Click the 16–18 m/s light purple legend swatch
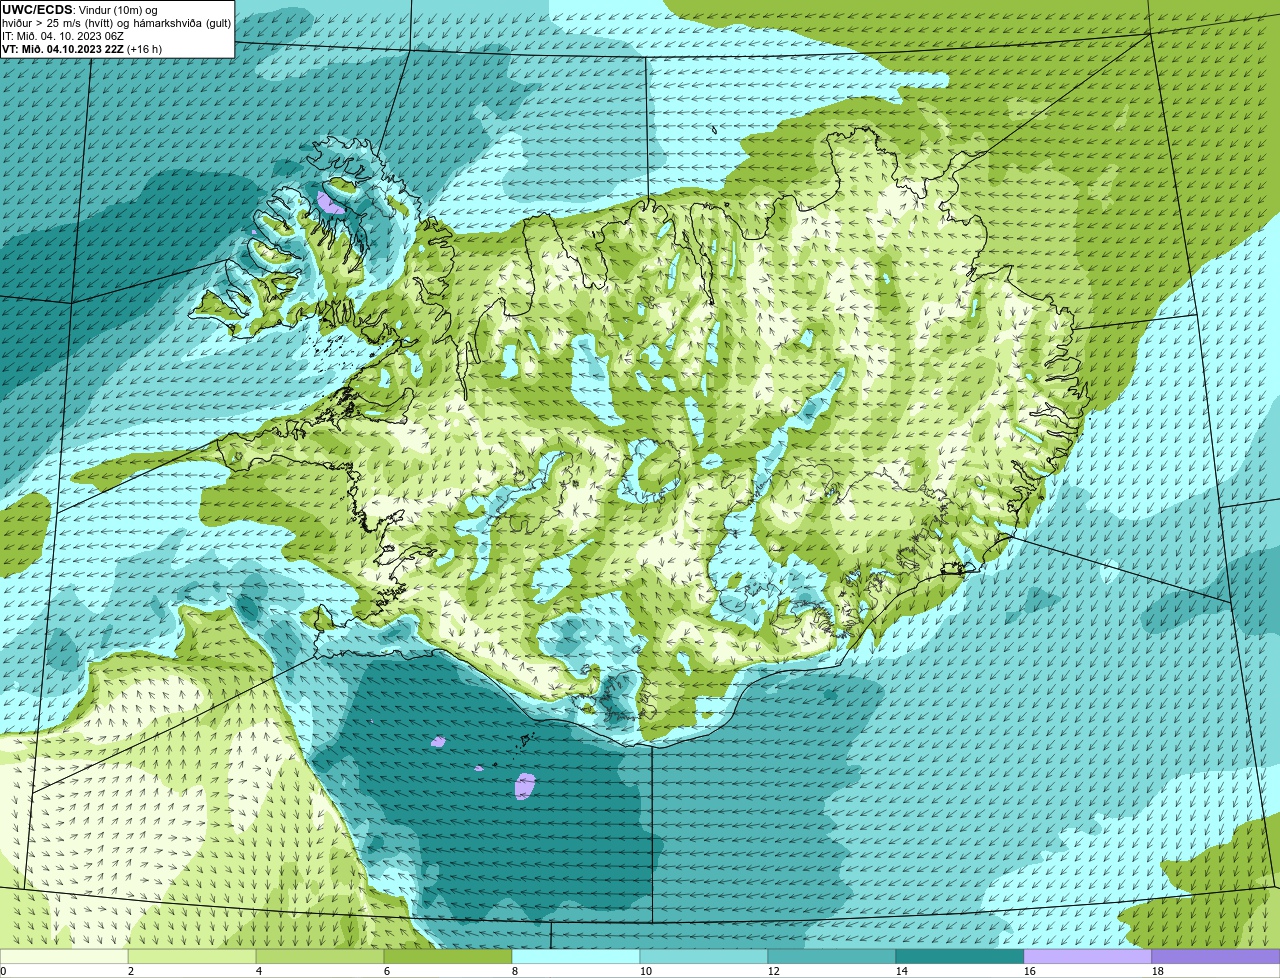 click(1088, 956)
